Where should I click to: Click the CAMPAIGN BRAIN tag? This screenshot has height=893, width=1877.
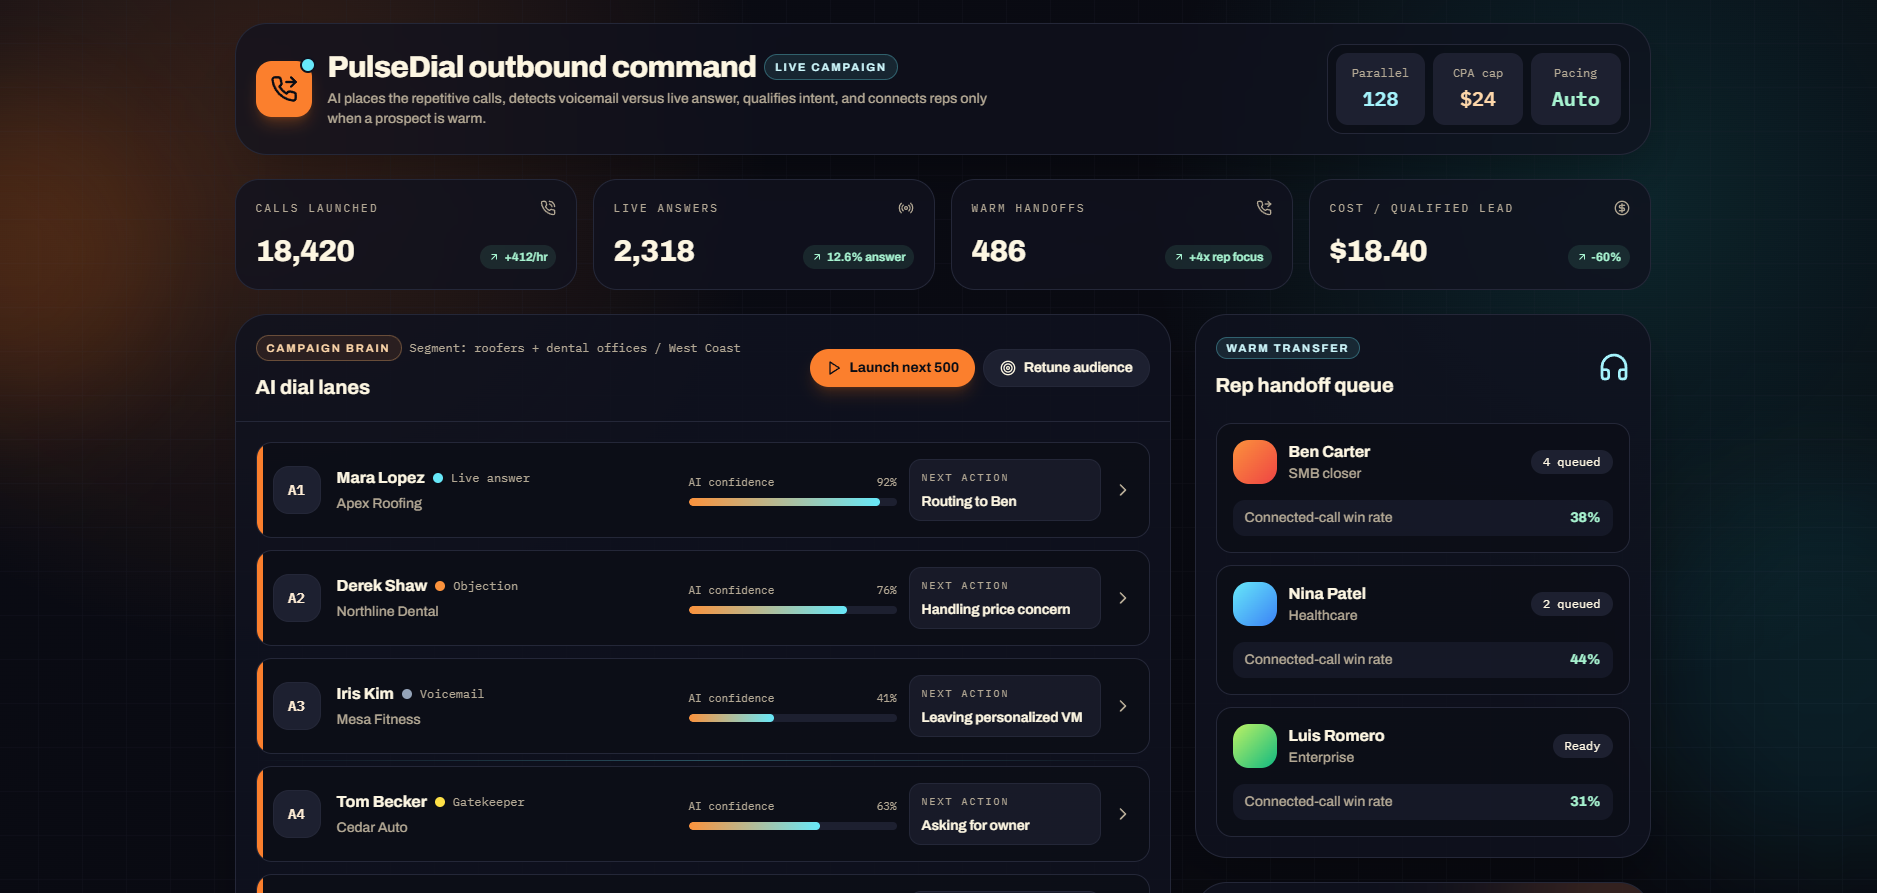(x=328, y=348)
